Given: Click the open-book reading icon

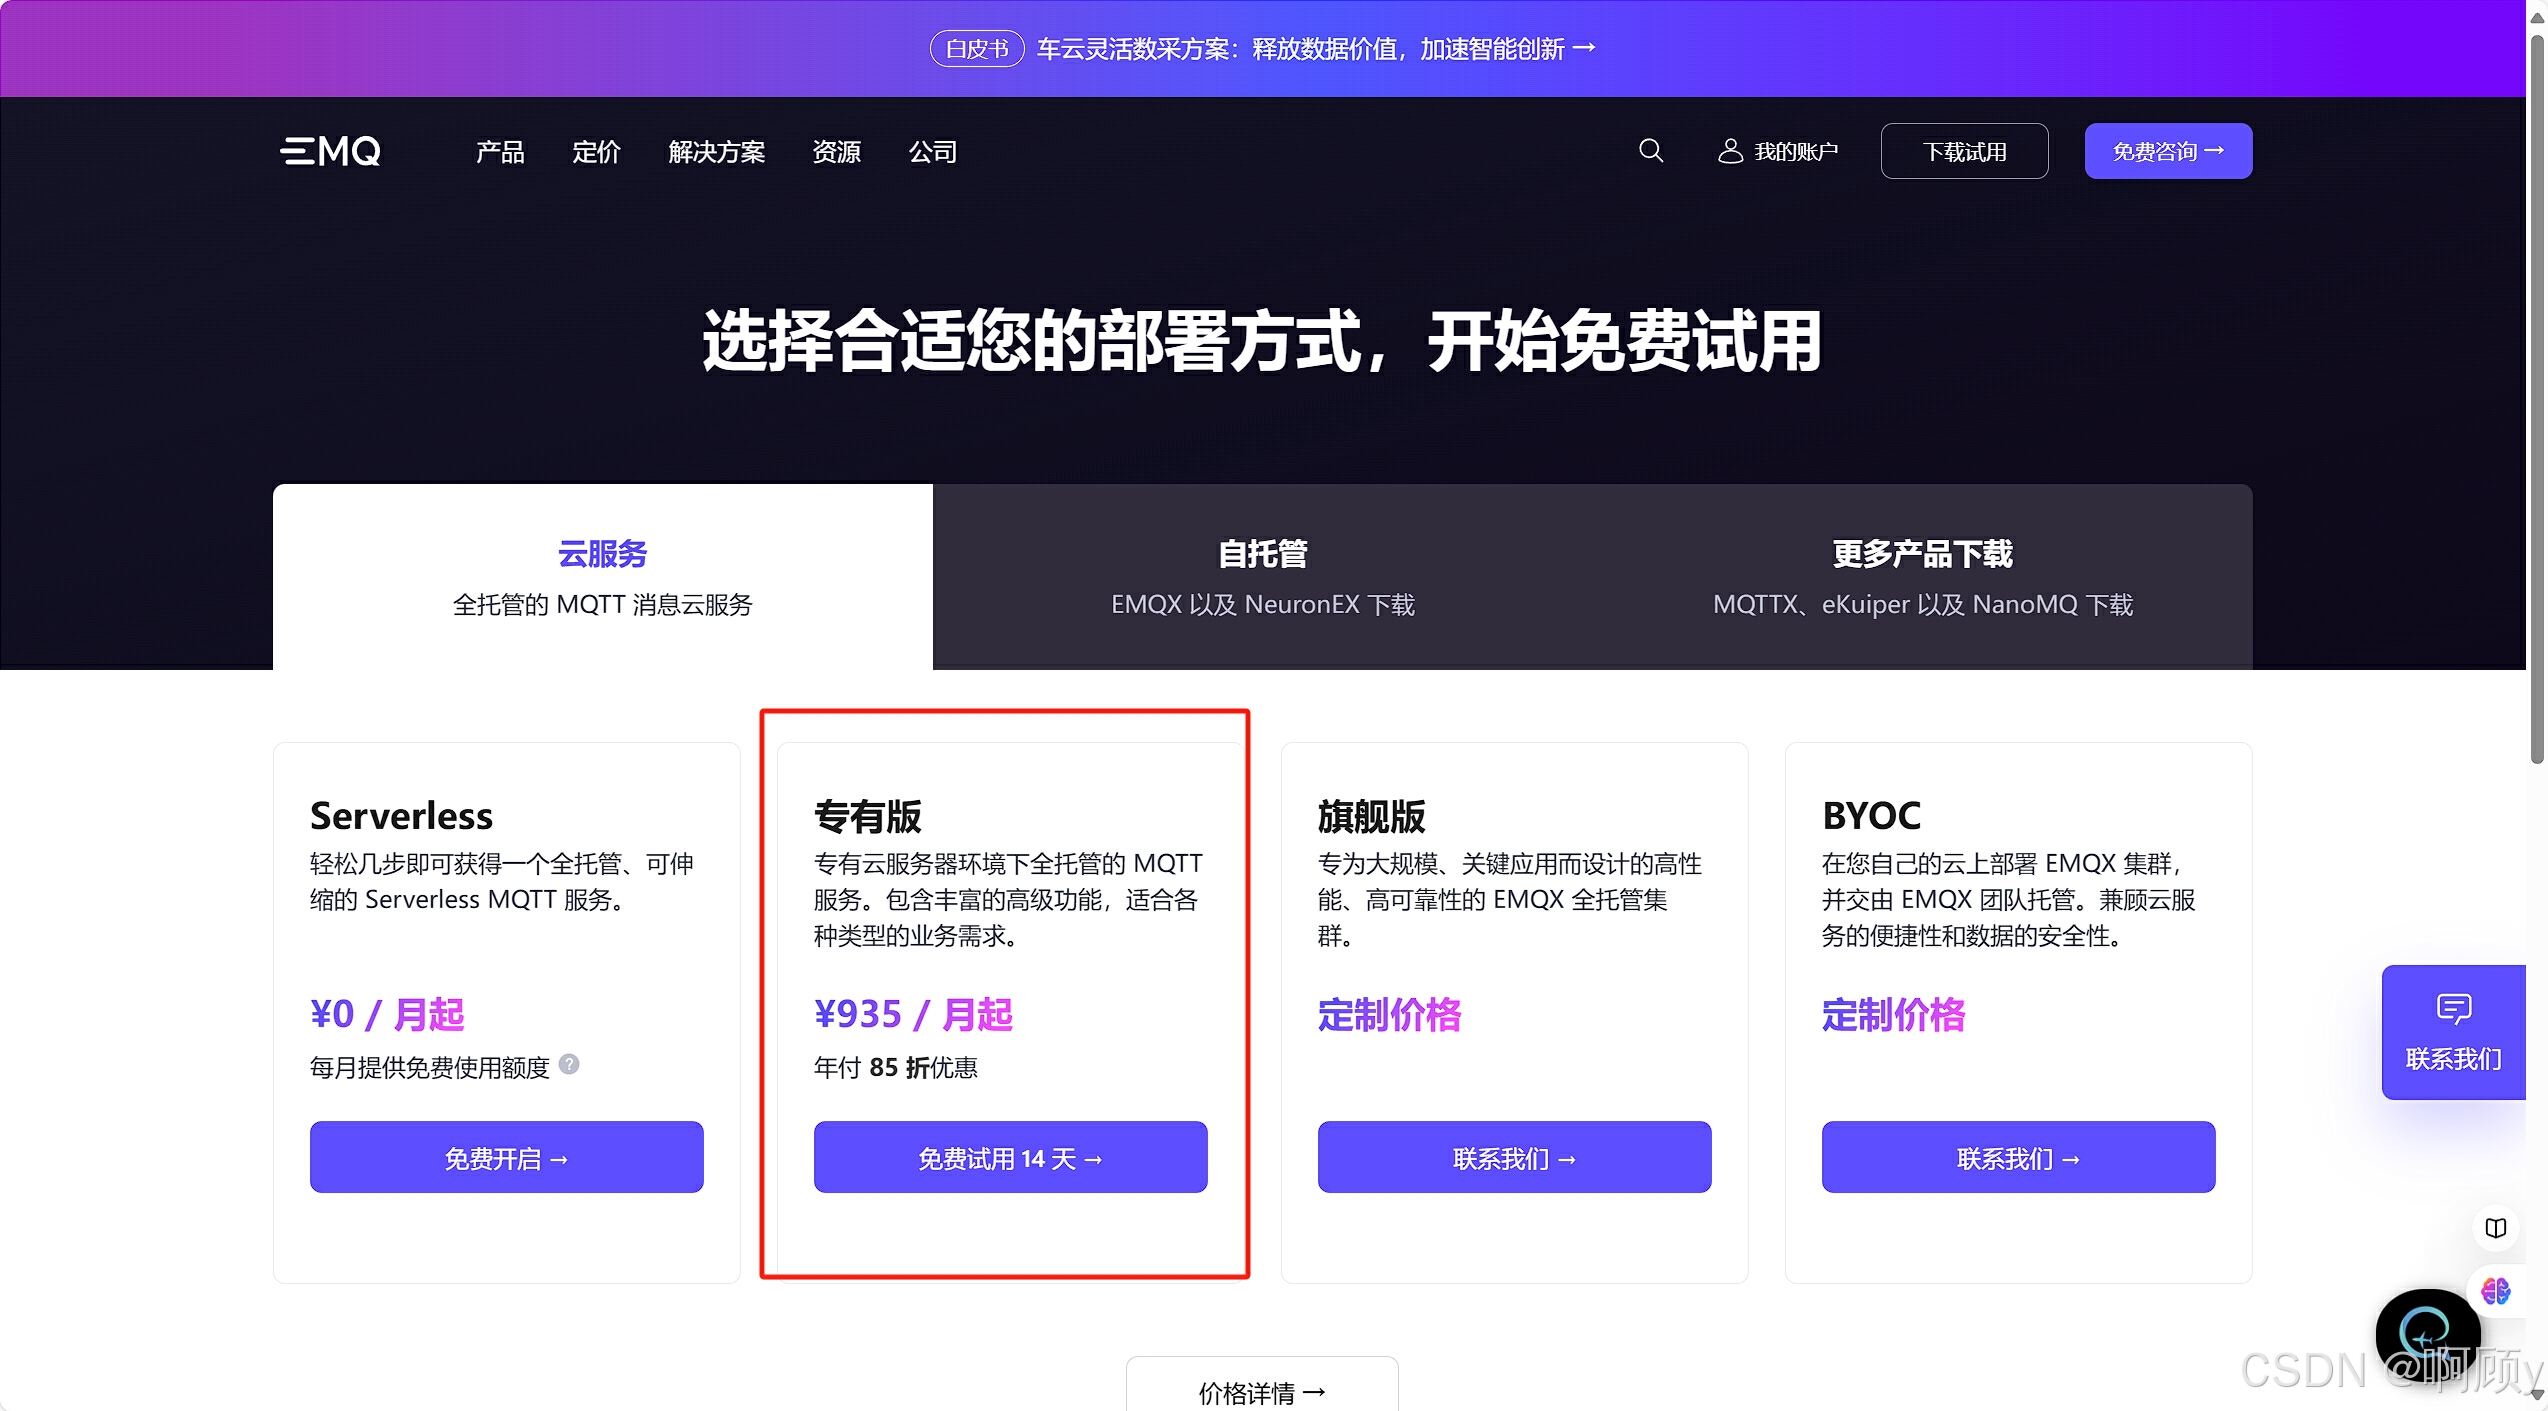Looking at the screenshot, I should point(2495,1228).
